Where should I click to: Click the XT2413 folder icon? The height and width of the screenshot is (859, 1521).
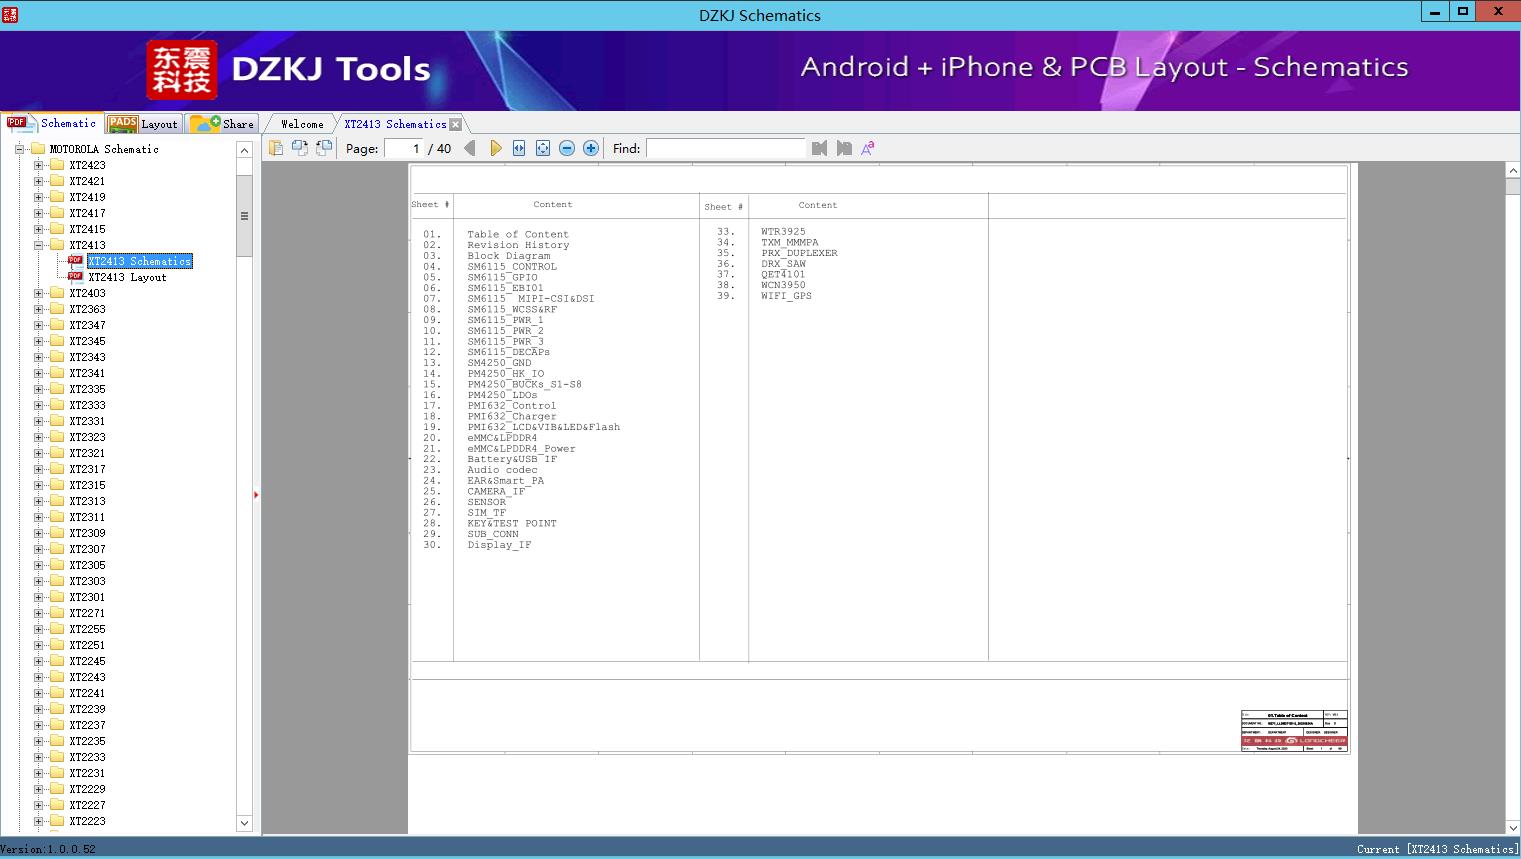(57, 245)
